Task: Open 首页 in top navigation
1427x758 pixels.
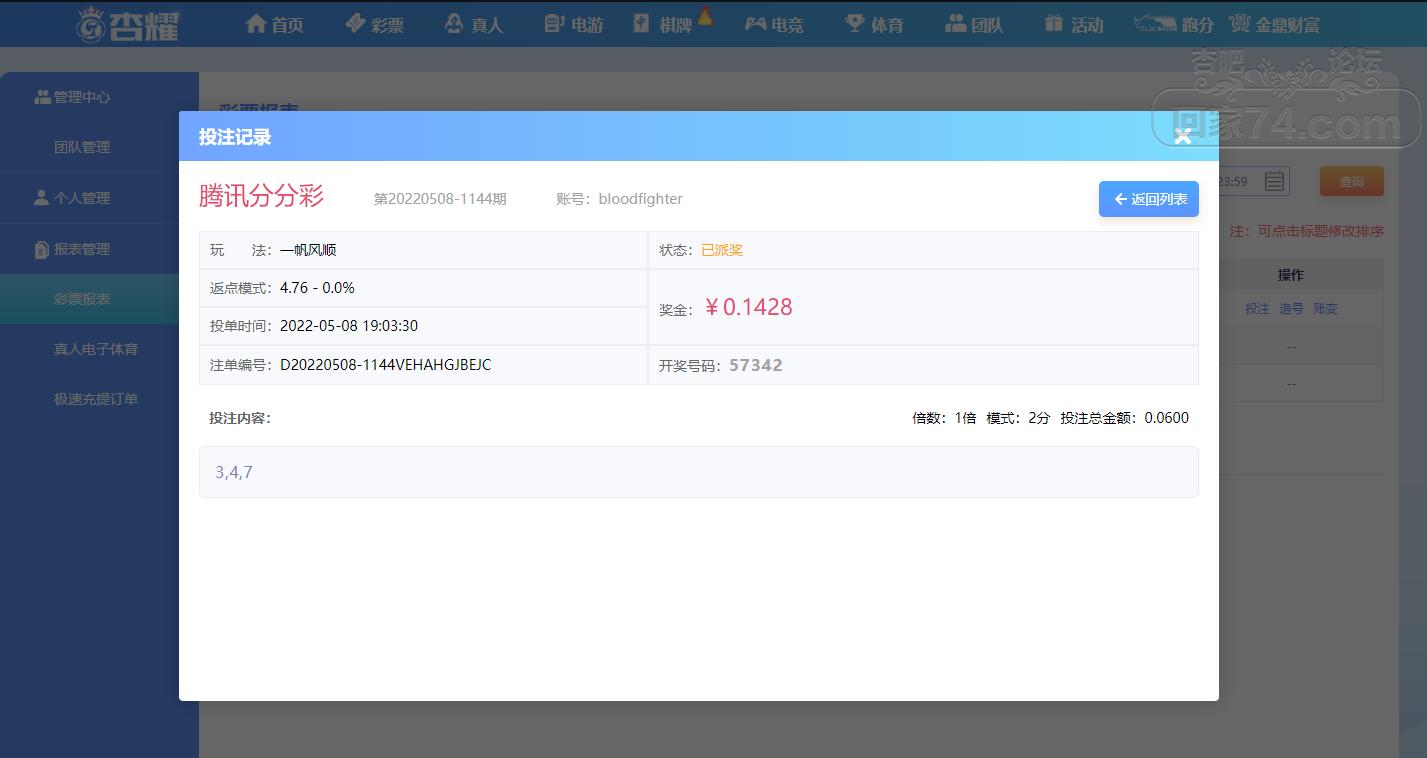Action: click(x=287, y=25)
